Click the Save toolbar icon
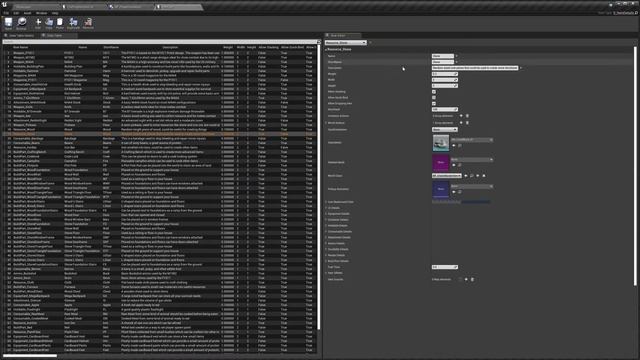640x360 pixels. pyautogui.click(x=8, y=23)
